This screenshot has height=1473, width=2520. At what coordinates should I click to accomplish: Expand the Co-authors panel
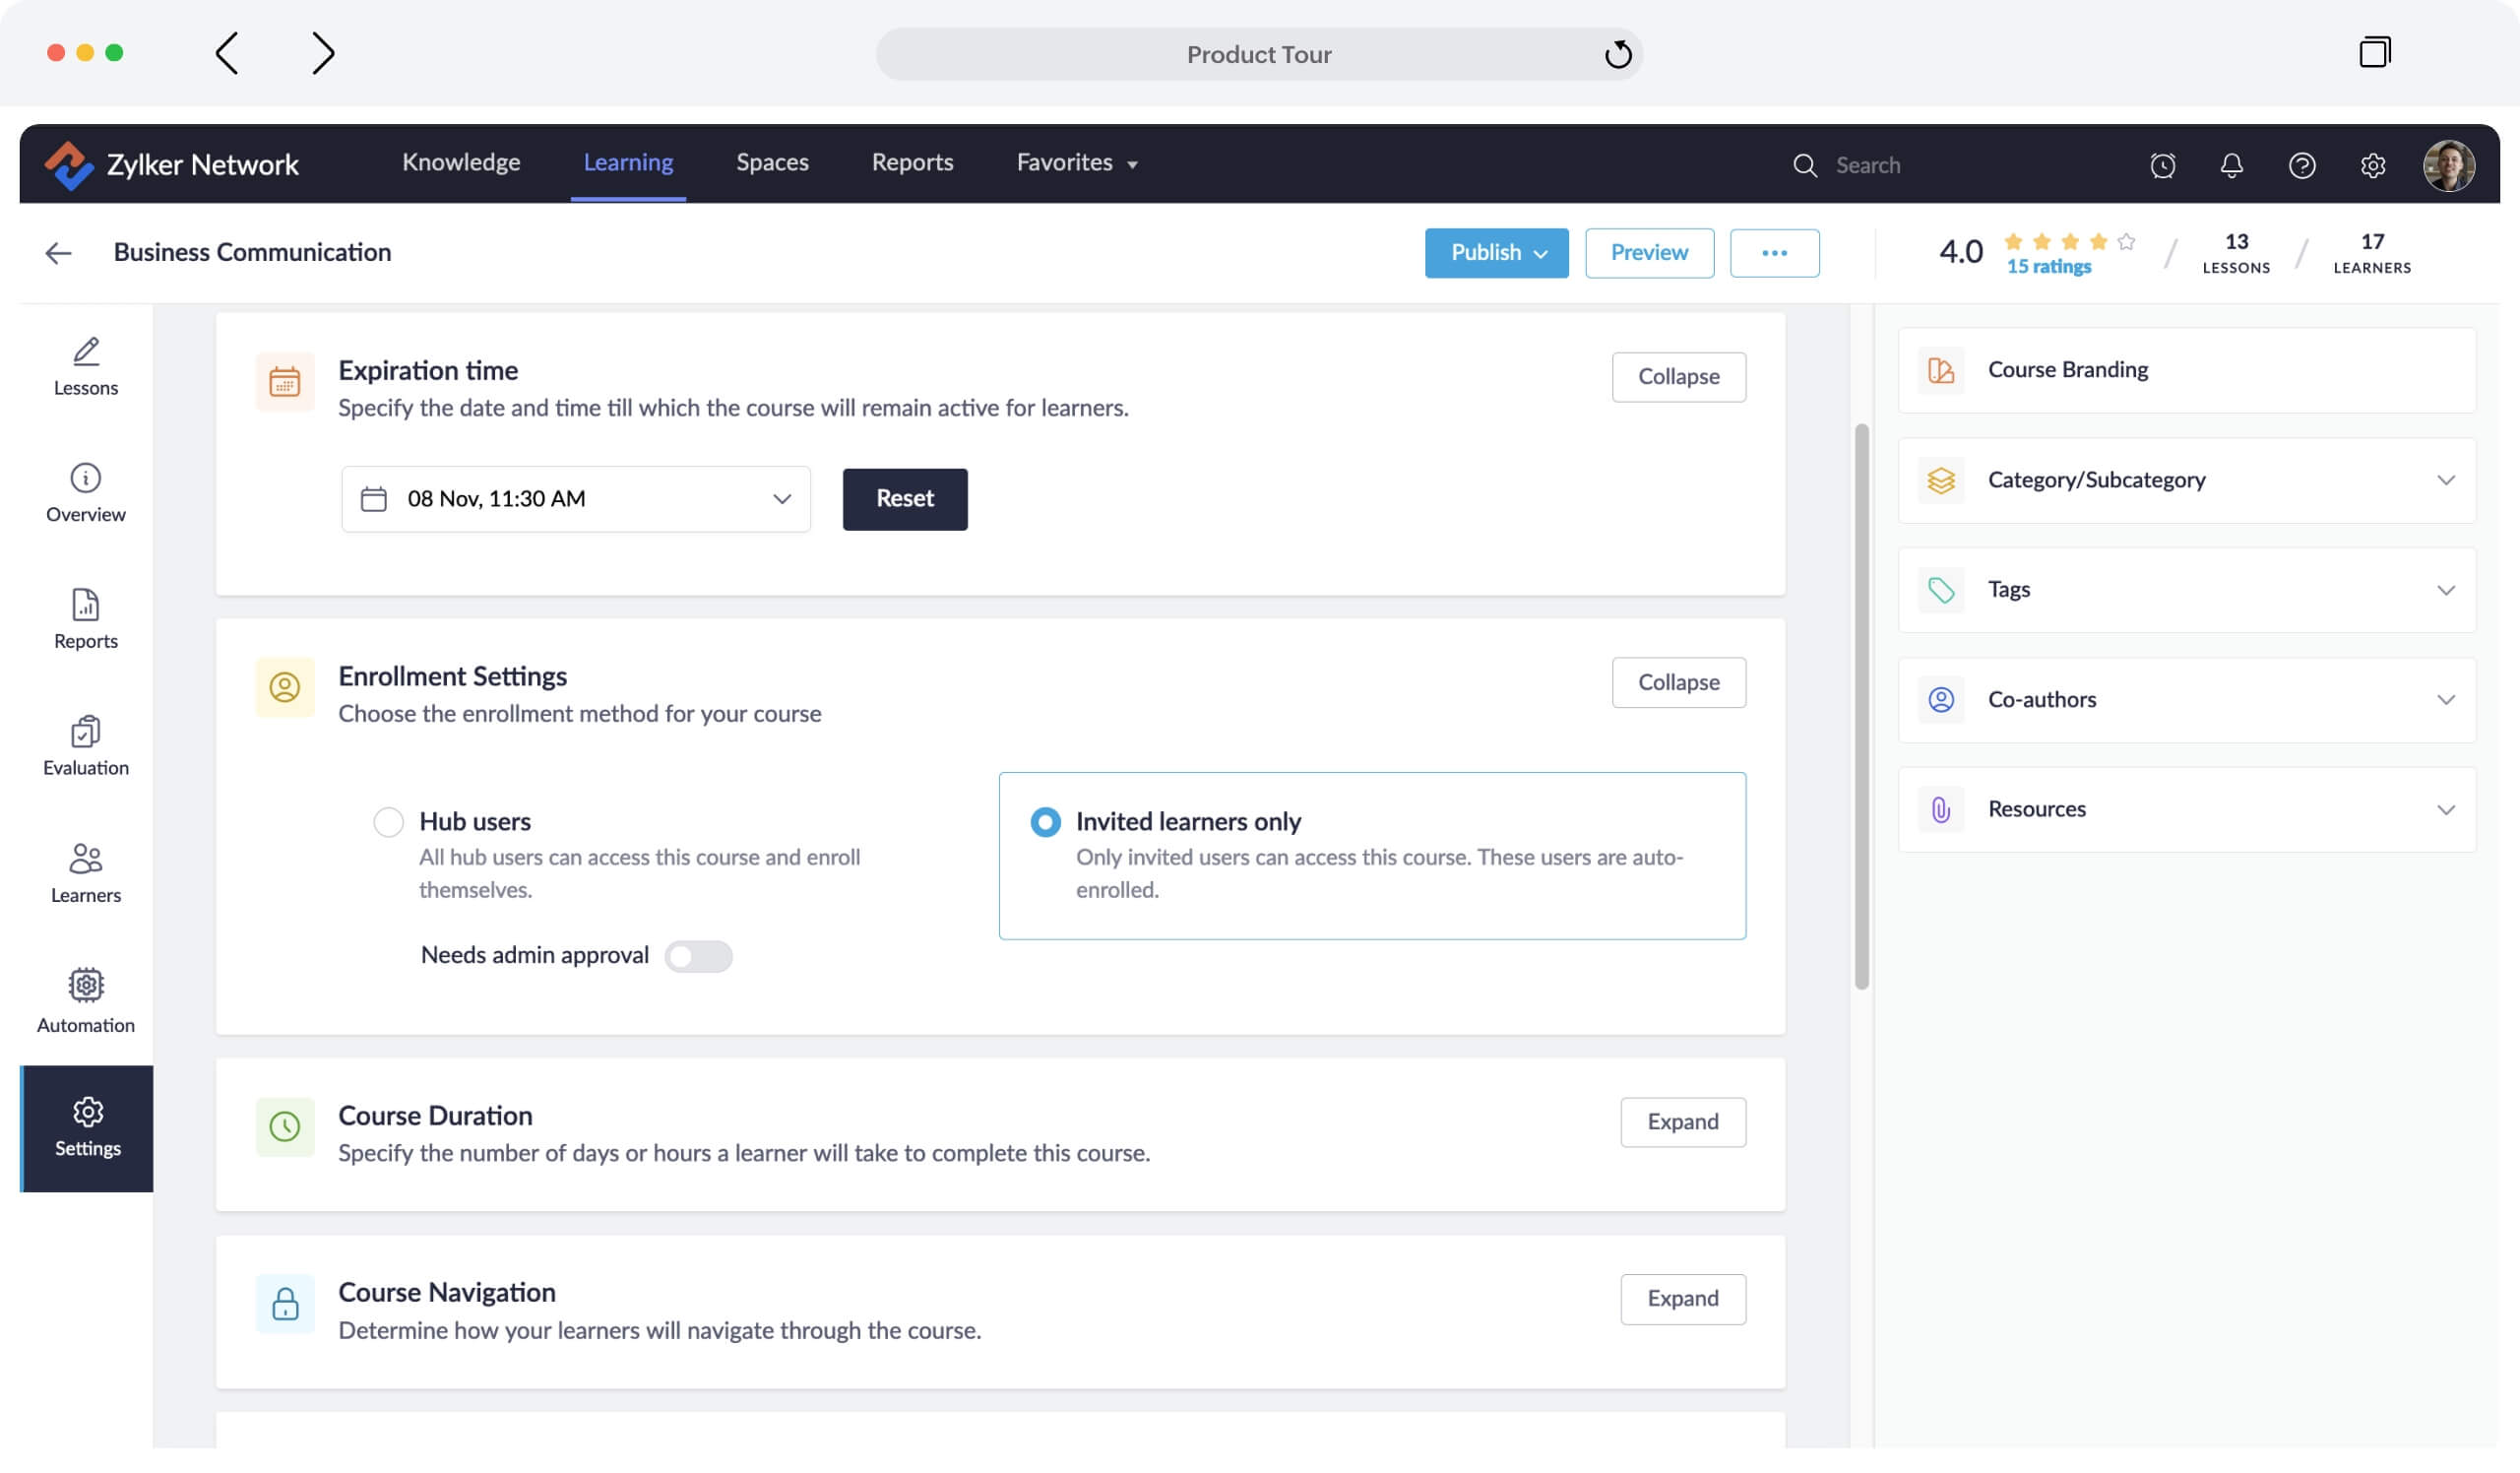tap(2447, 699)
